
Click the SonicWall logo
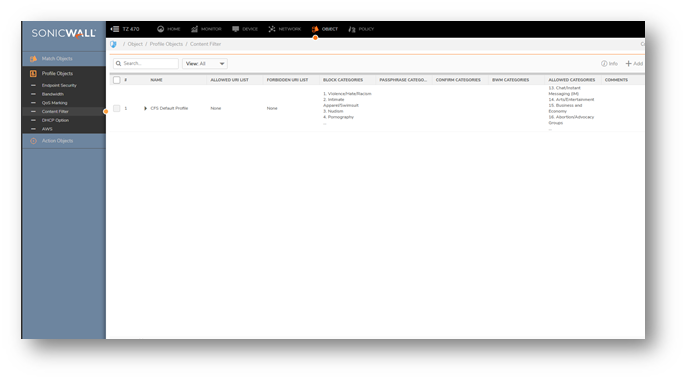click(x=64, y=33)
